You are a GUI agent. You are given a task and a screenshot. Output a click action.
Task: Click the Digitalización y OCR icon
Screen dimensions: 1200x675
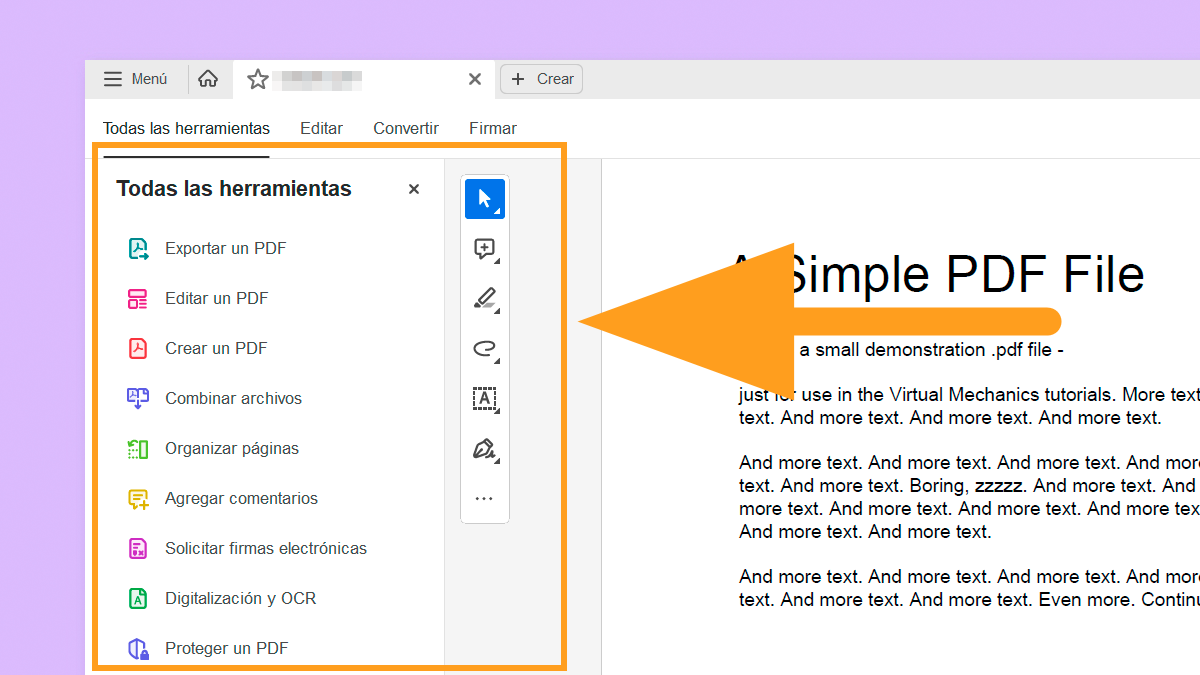(x=137, y=598)
